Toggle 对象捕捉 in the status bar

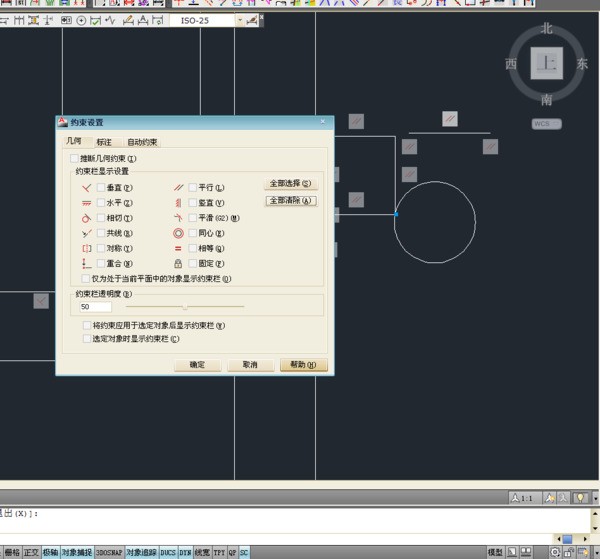pos(77,552)
